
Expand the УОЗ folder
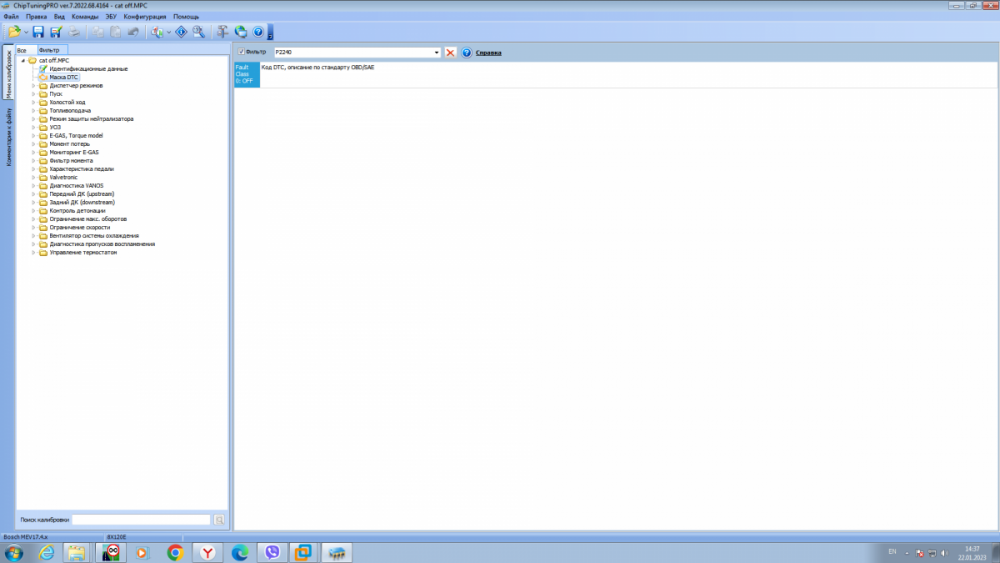click(x=34, y=127)
